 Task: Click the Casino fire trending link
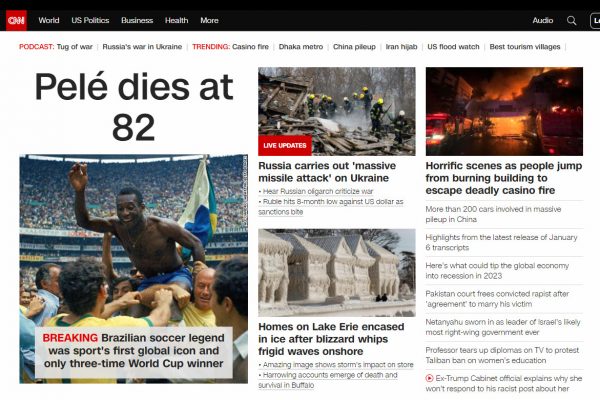[x=250, y=47]
